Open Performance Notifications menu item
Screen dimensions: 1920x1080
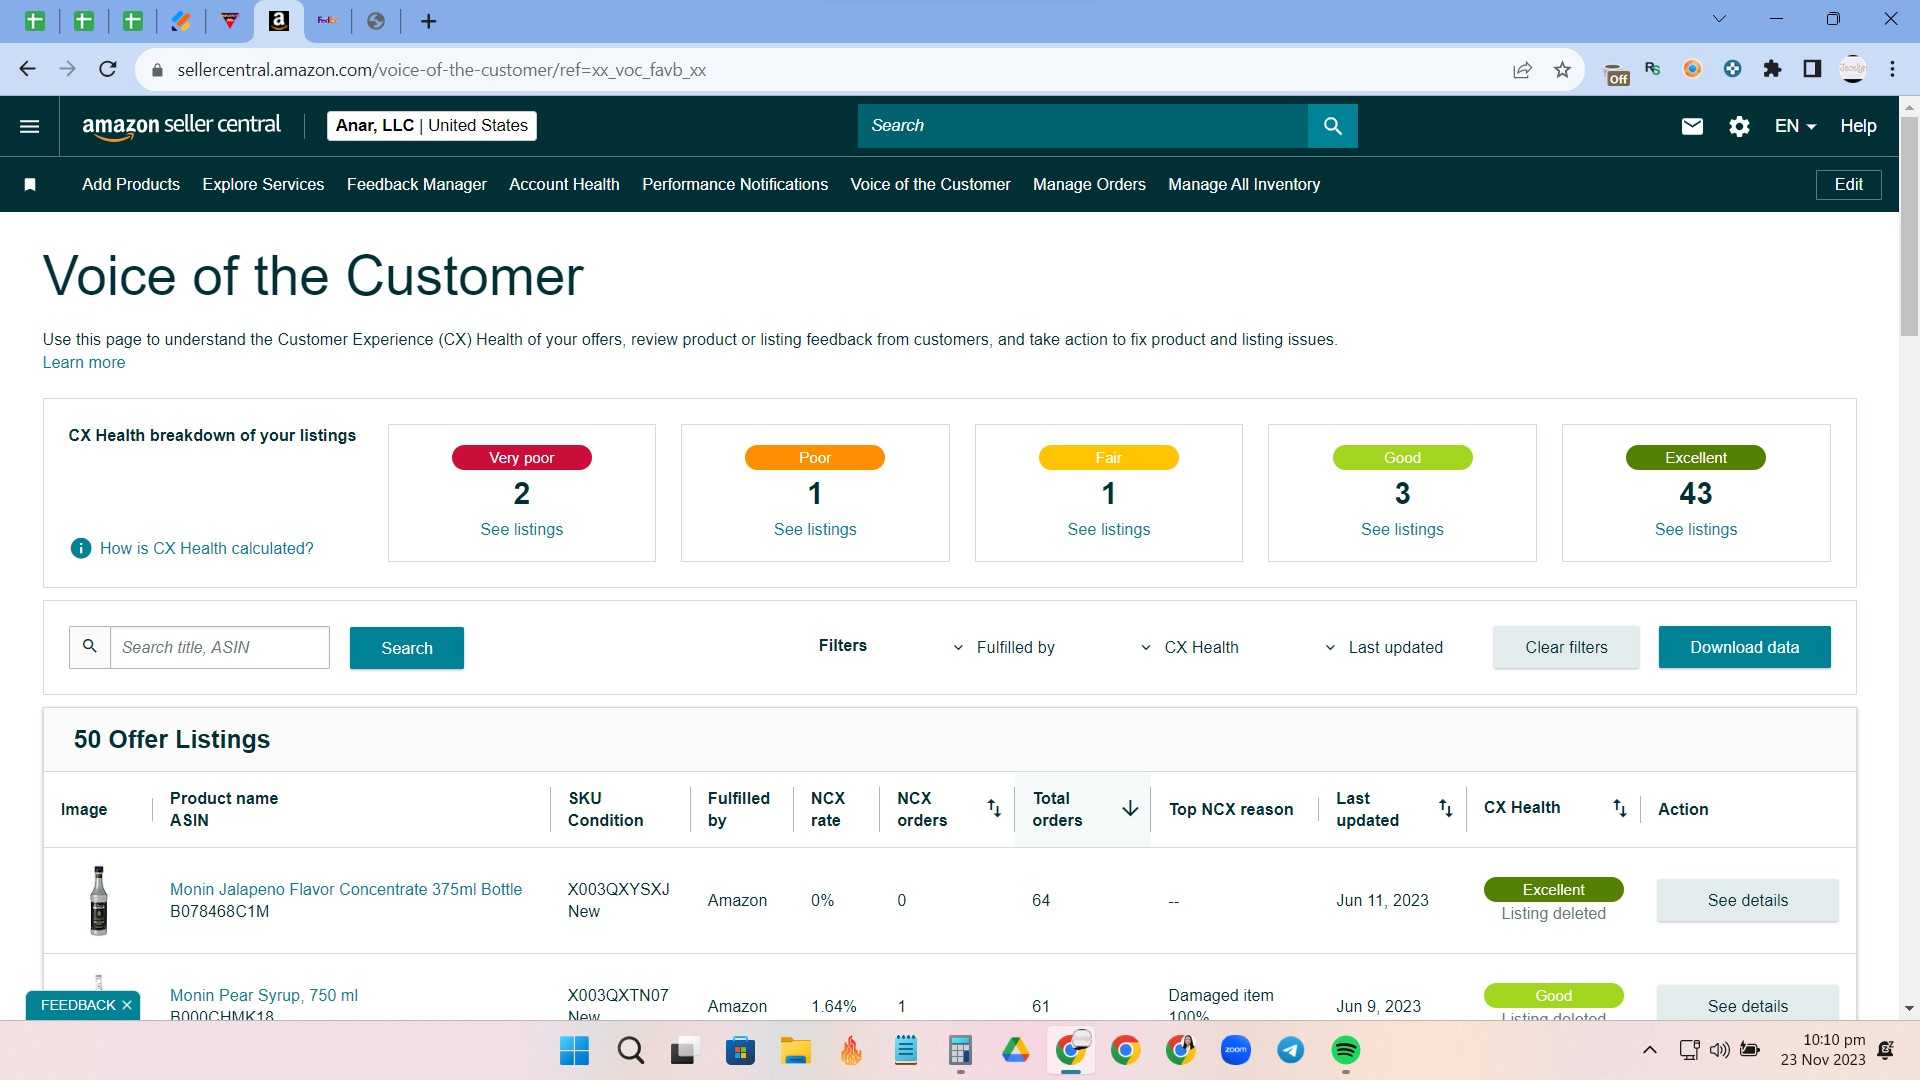735,184
